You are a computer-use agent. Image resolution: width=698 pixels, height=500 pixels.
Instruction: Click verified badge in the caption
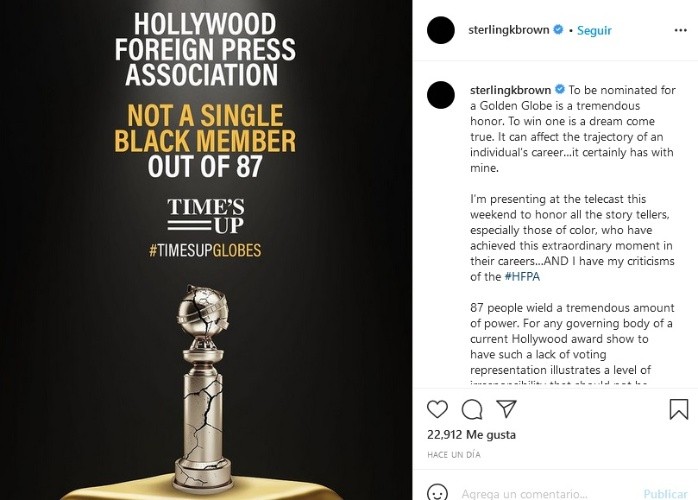pyautogui.click(x=558, y=90)
